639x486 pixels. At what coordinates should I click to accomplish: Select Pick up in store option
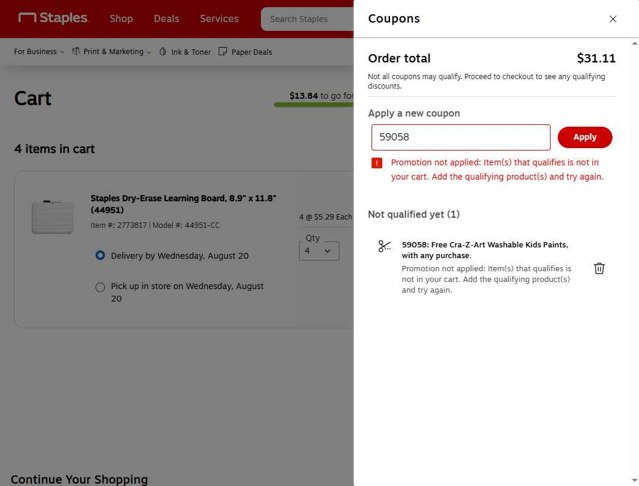click(100, 287)
